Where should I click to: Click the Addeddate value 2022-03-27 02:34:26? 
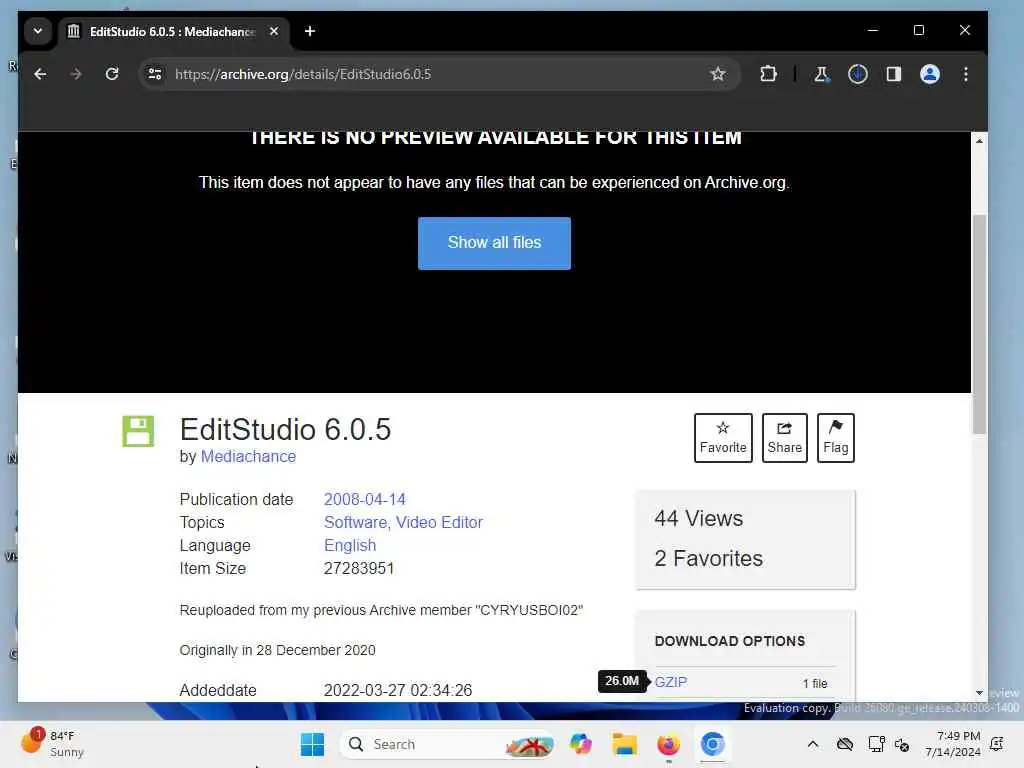point(398,690)
